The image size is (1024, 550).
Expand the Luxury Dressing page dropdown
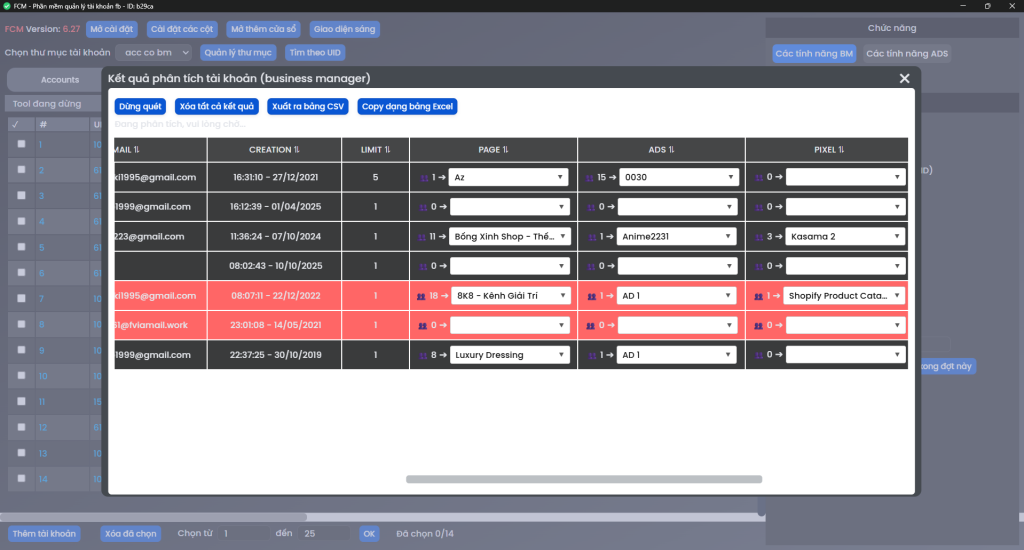pos(509,355)
